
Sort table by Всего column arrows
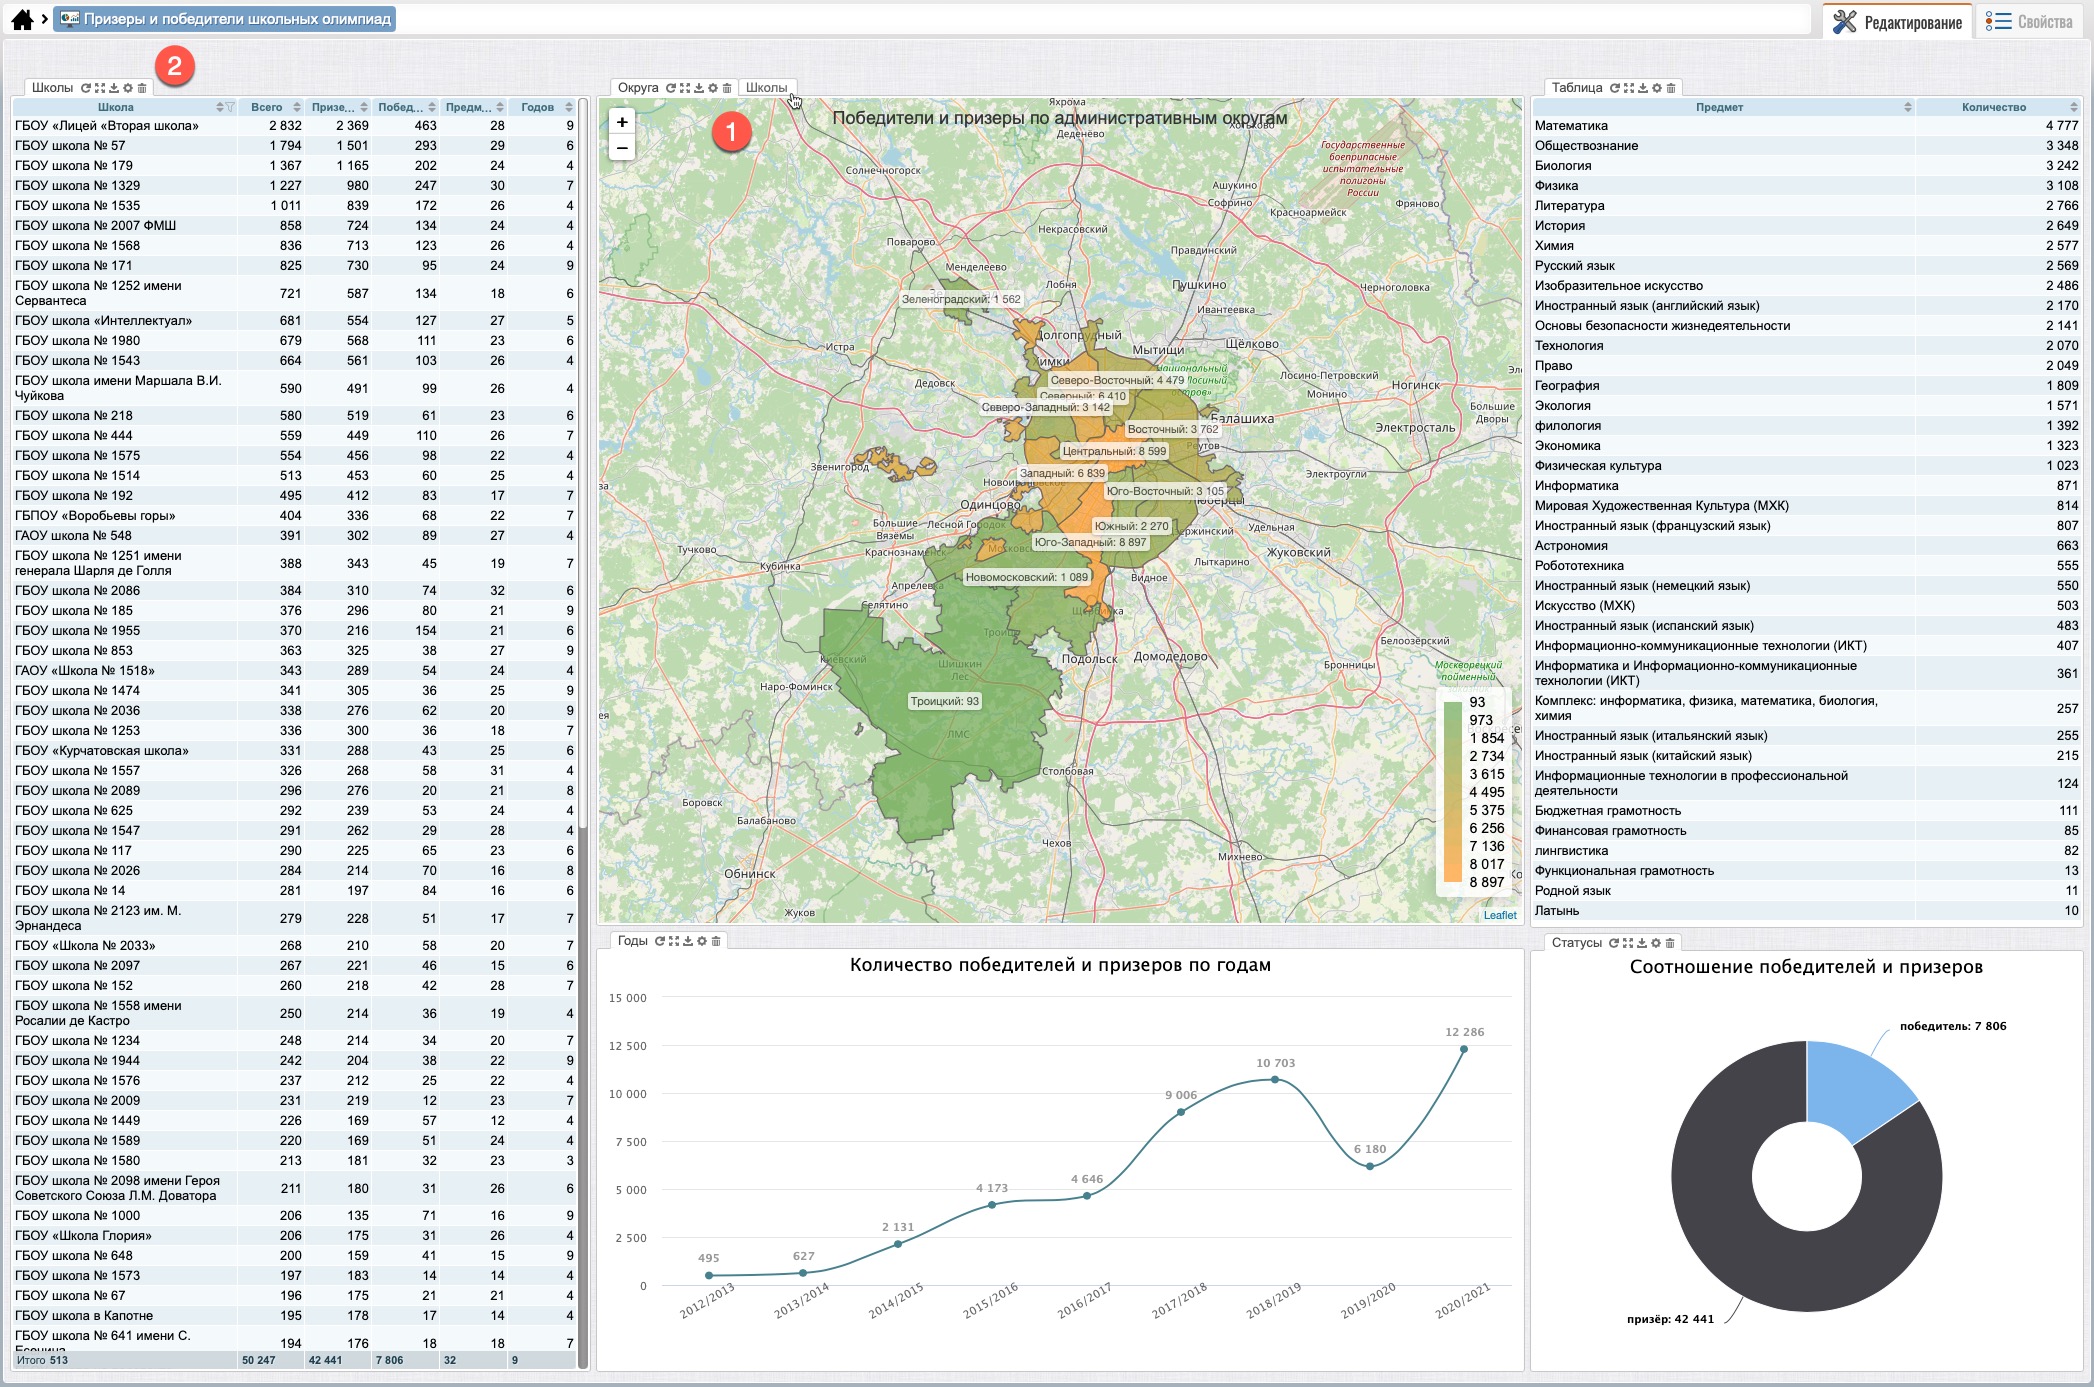[x=297, y=107]
